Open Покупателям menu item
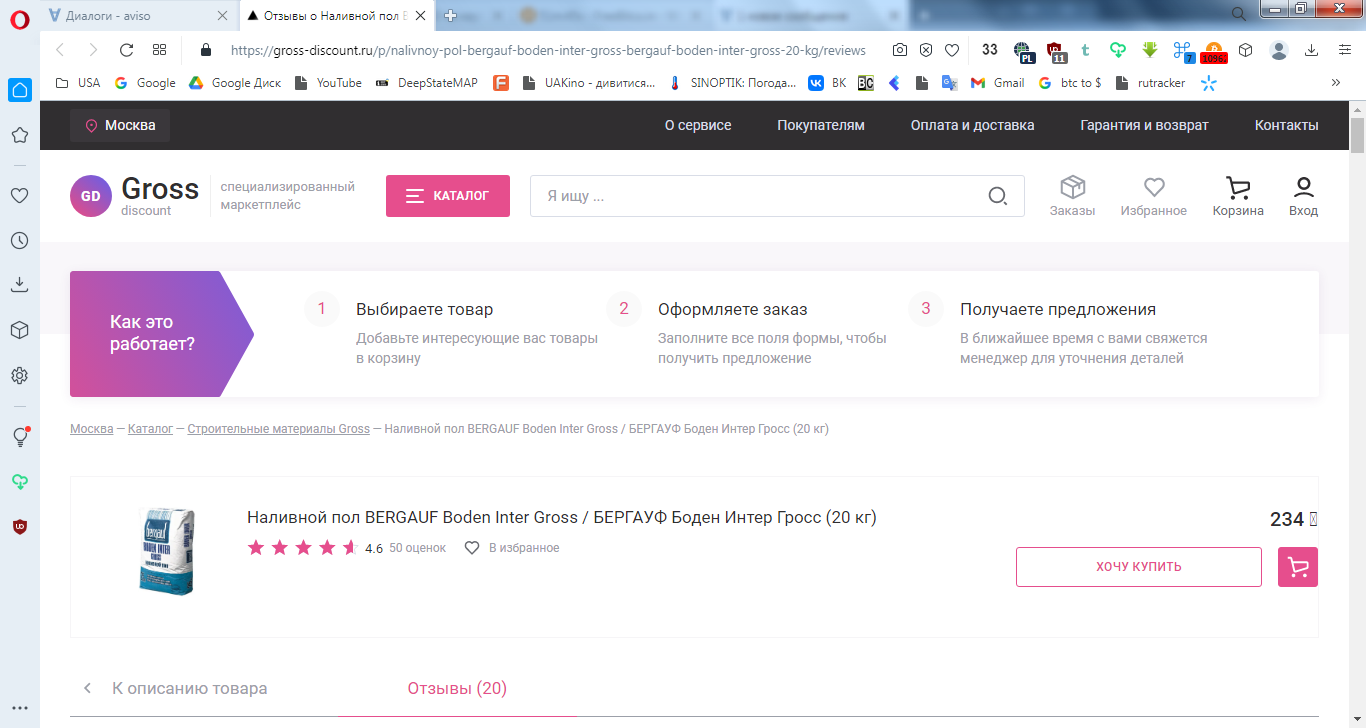Screen dimensions: 1366x728 [821, 125]
